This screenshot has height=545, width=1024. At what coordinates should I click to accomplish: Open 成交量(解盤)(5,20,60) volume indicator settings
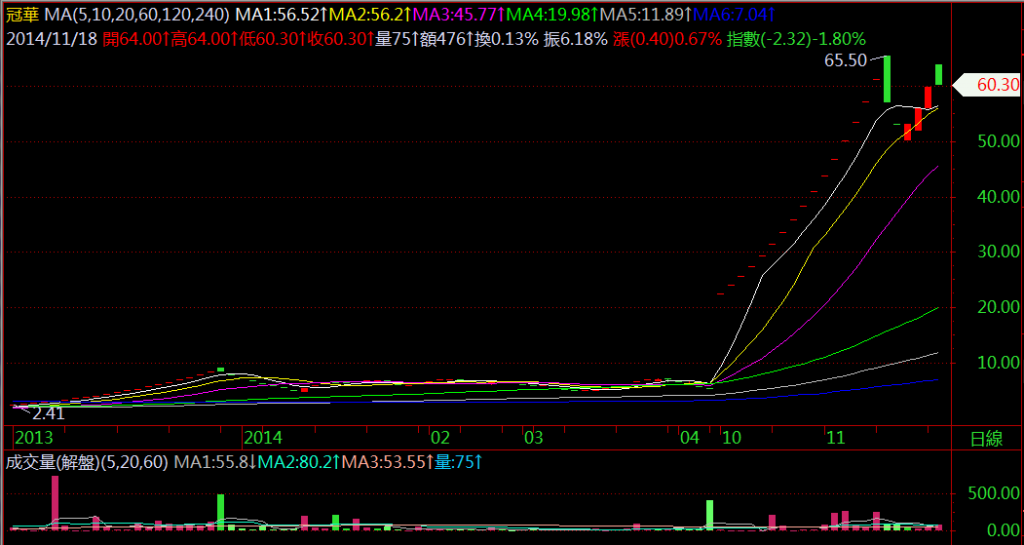87,463
